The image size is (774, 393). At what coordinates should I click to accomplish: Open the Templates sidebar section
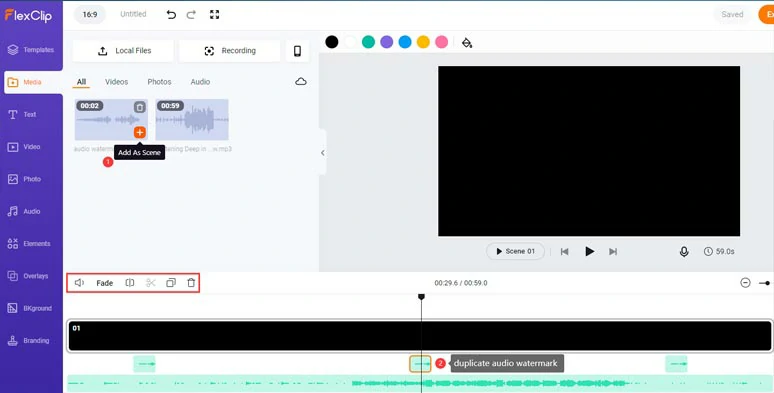pyautogui.click(x=31, y=50)
